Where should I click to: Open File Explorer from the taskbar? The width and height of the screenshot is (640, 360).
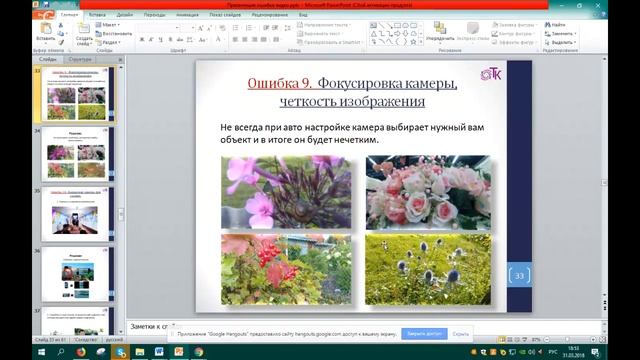pyautogui.click(x=140, y=352)
